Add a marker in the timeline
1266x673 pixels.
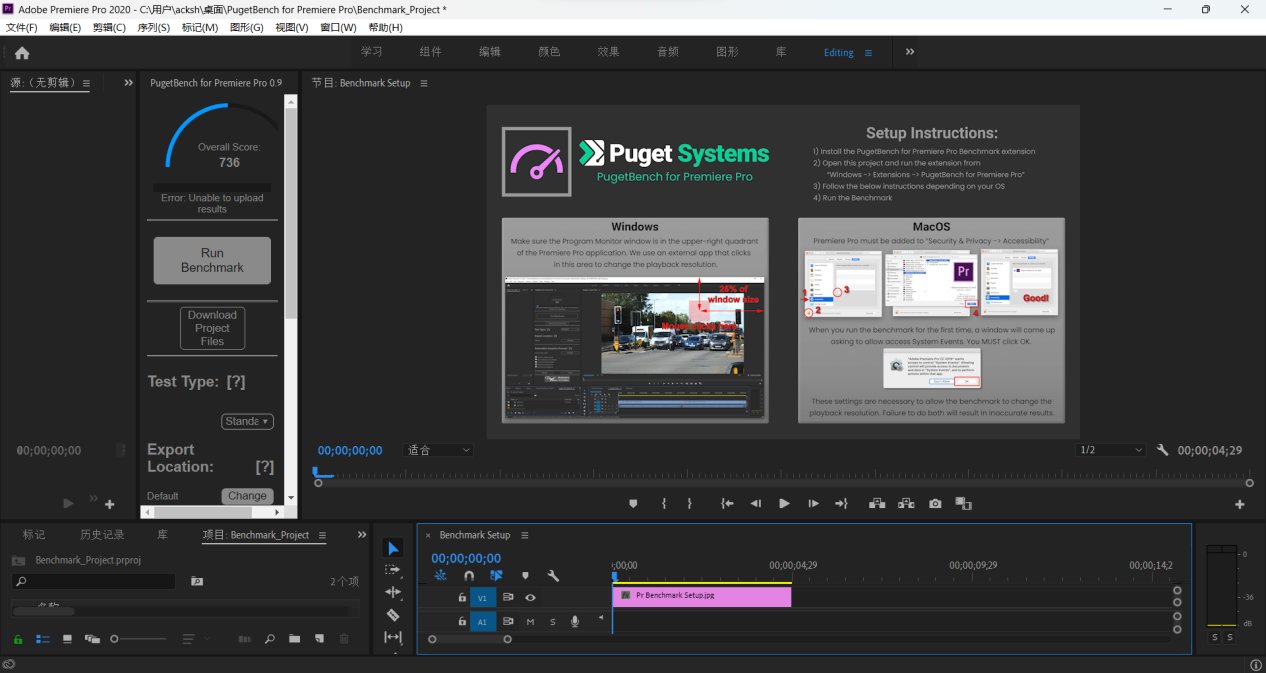coord(525,576)
